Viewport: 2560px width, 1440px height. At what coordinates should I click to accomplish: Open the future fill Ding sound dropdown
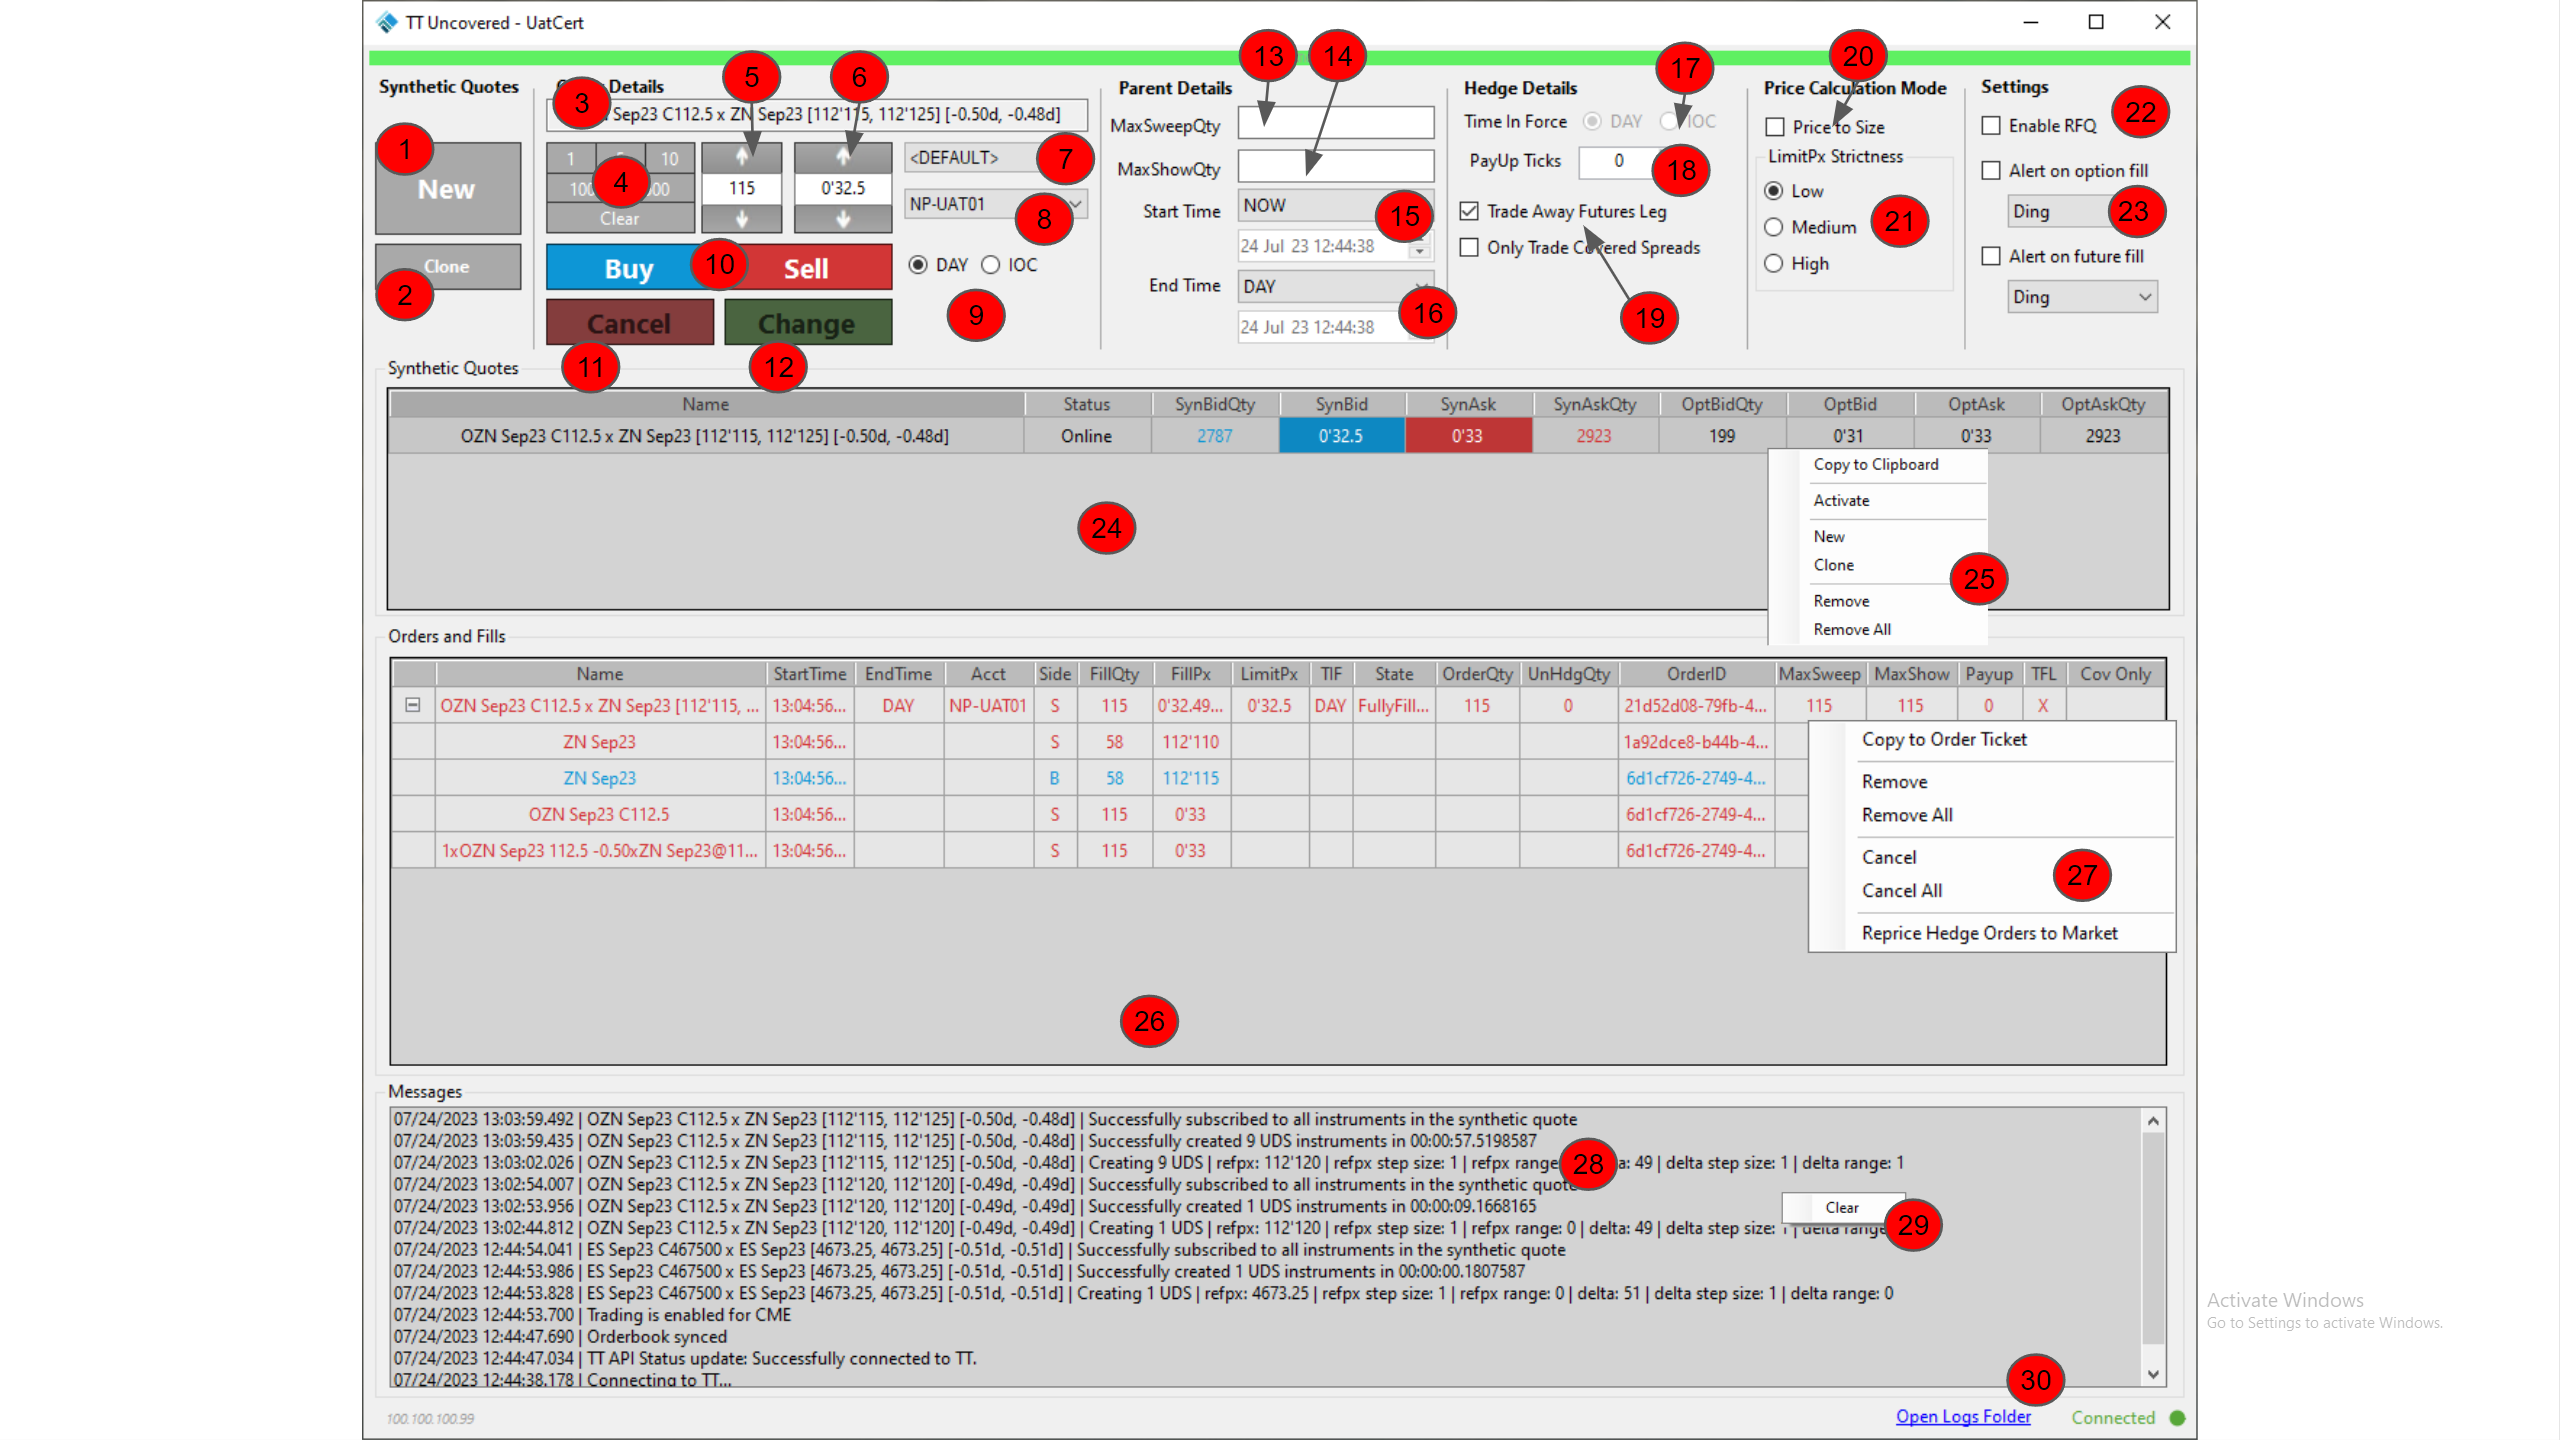[x=2144, y=297]
